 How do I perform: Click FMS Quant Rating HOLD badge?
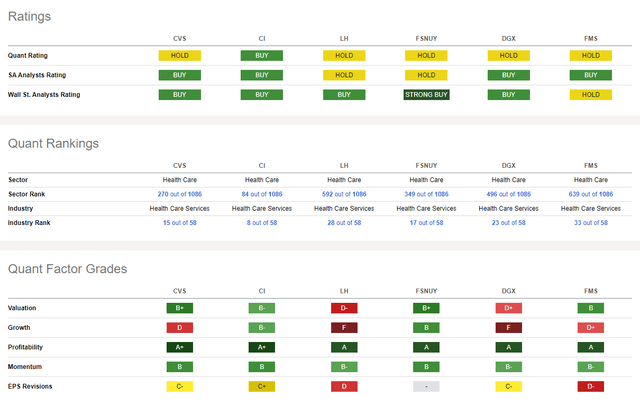click(591, 56)
